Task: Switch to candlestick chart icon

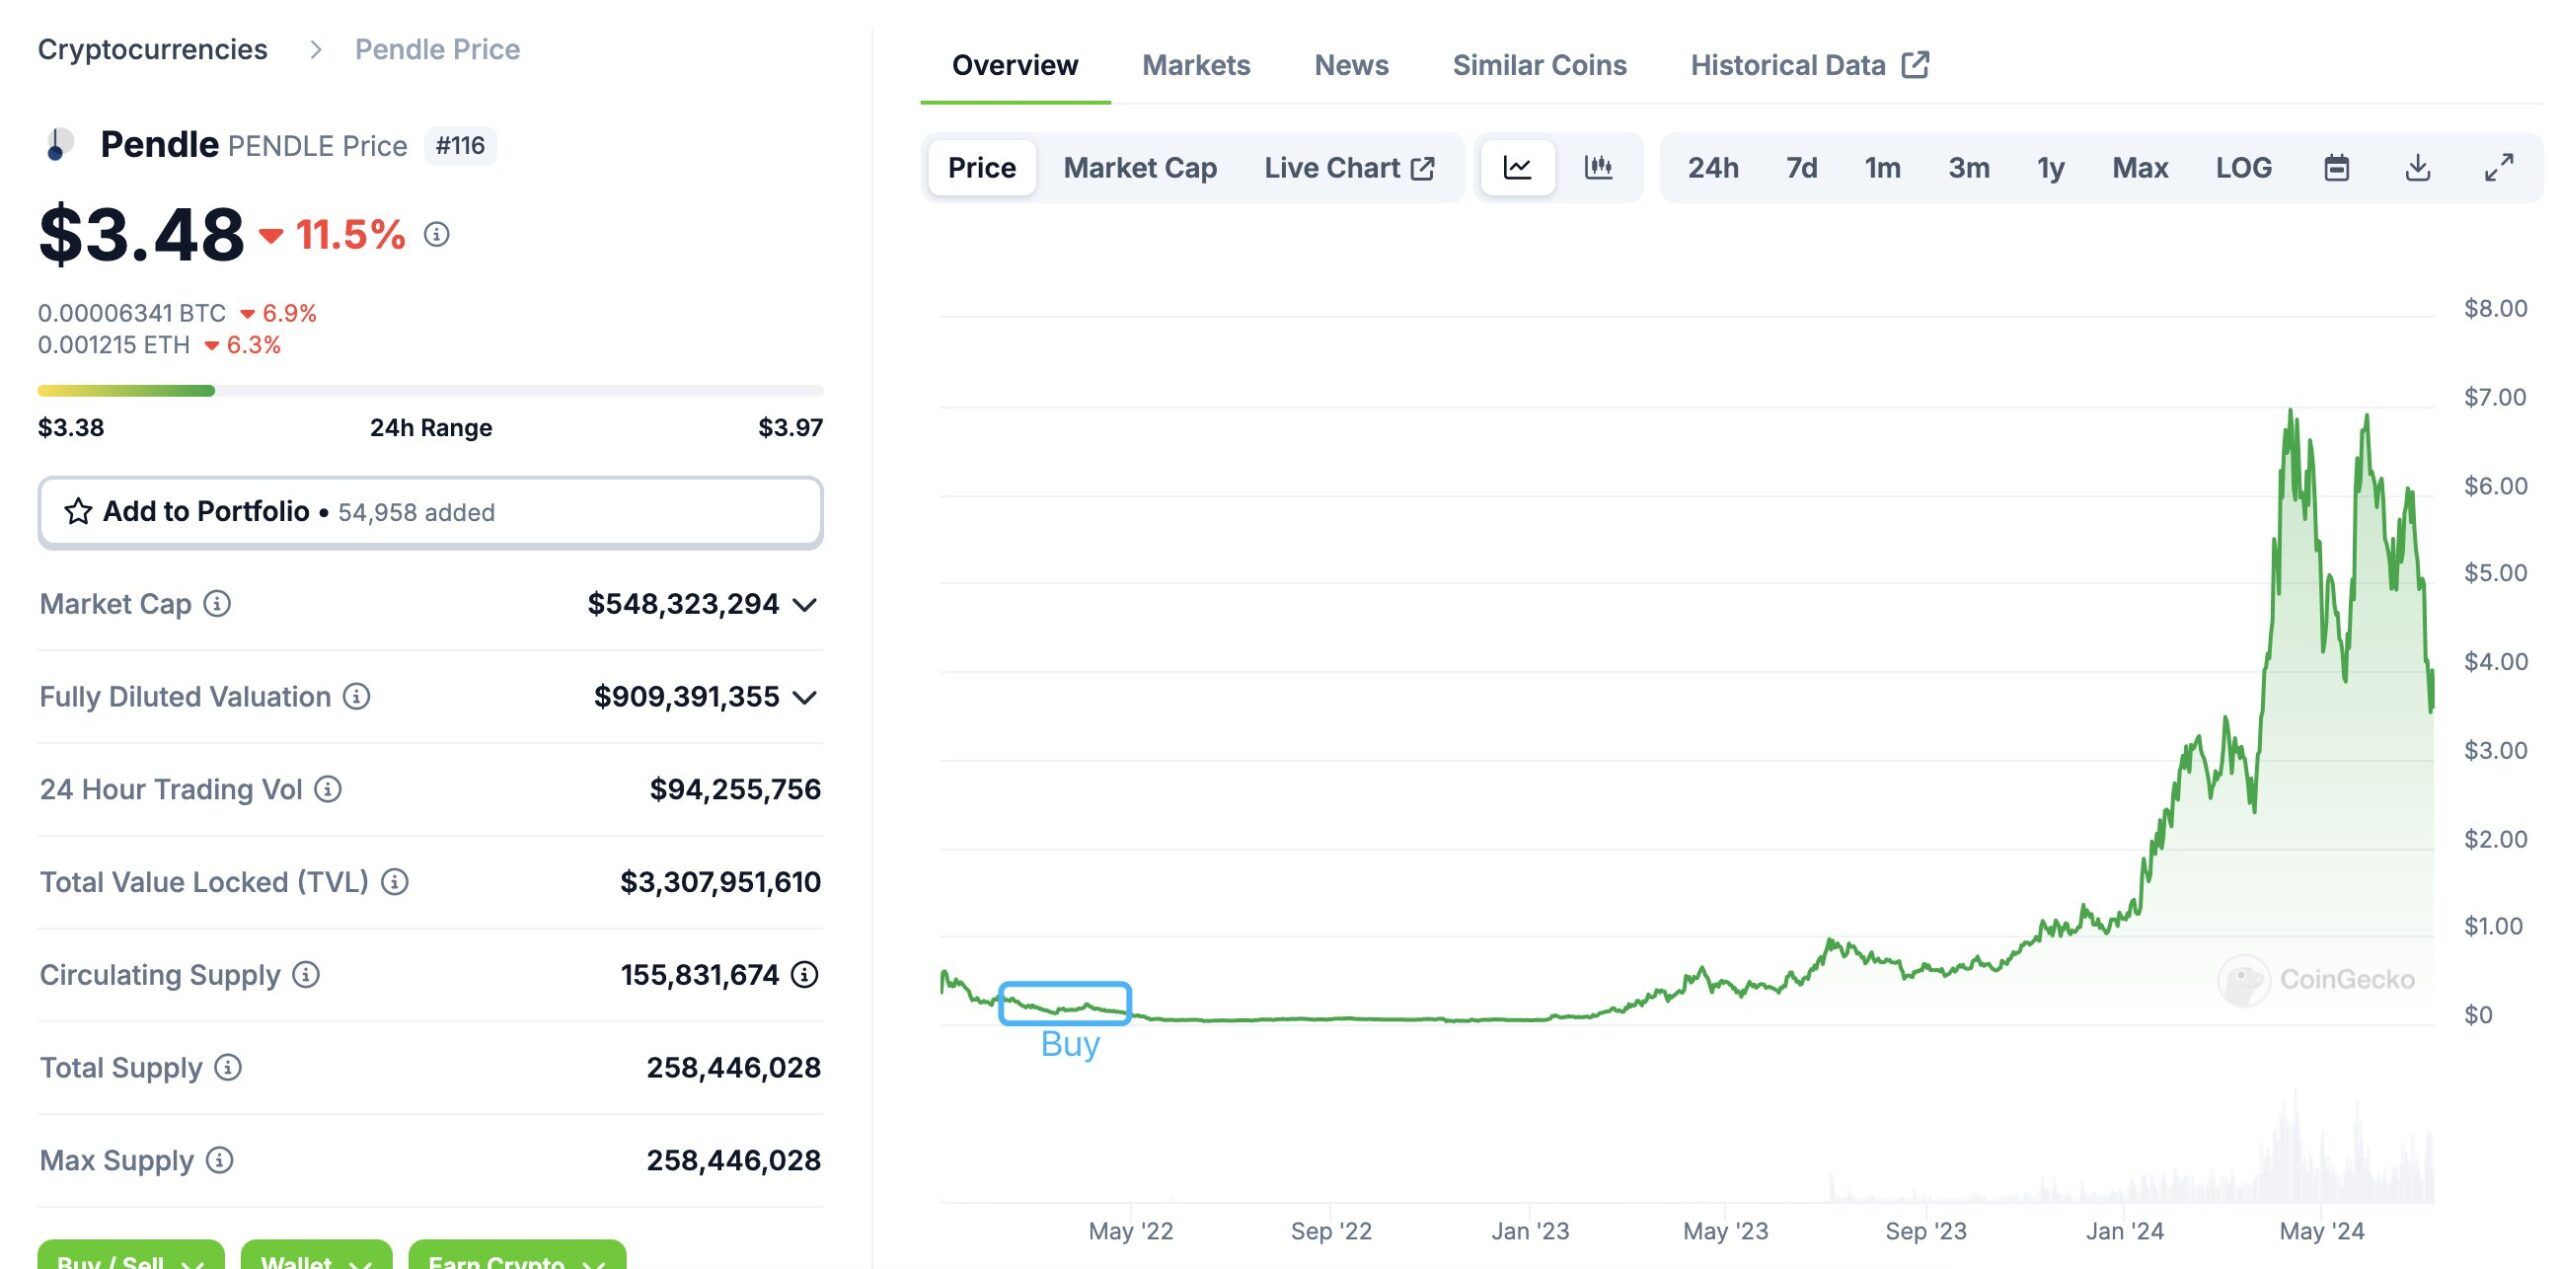Action: tap(1598, 168)
